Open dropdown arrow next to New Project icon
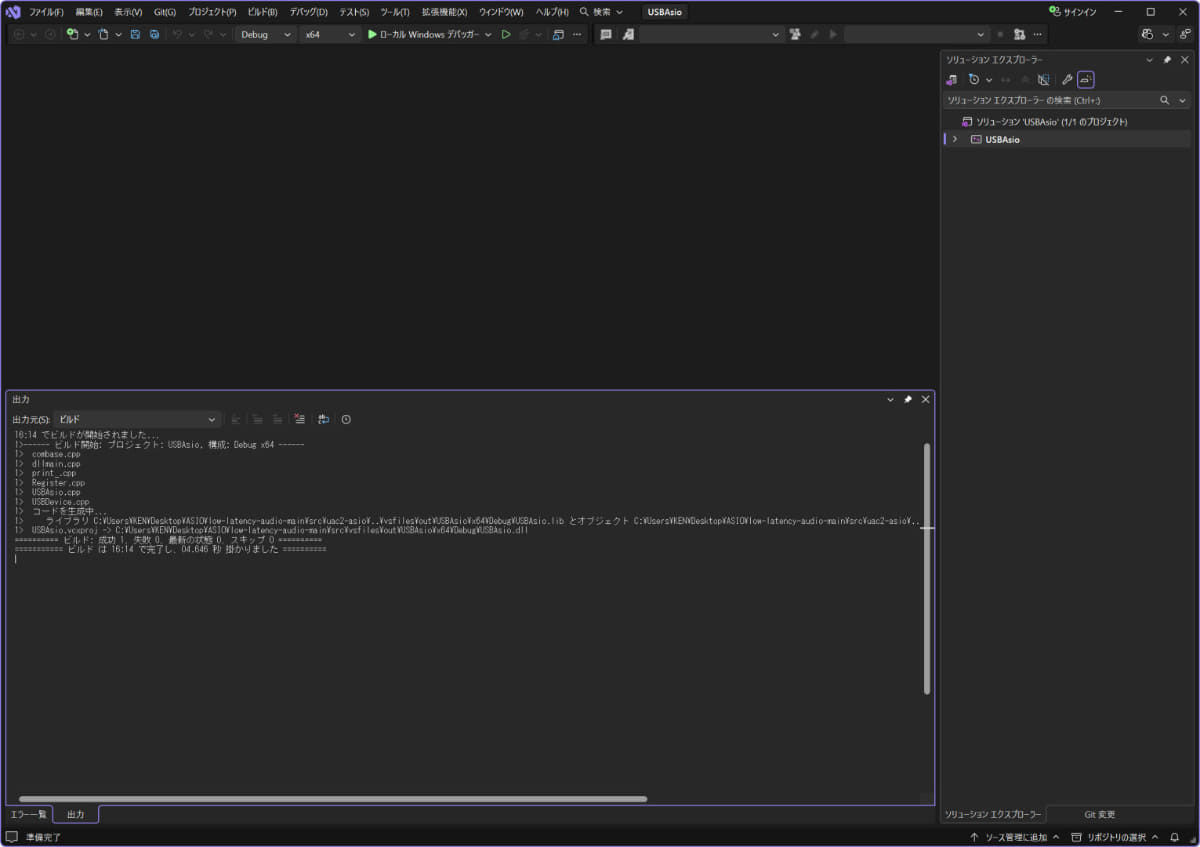1200x847 pixels. pos(87,34)
